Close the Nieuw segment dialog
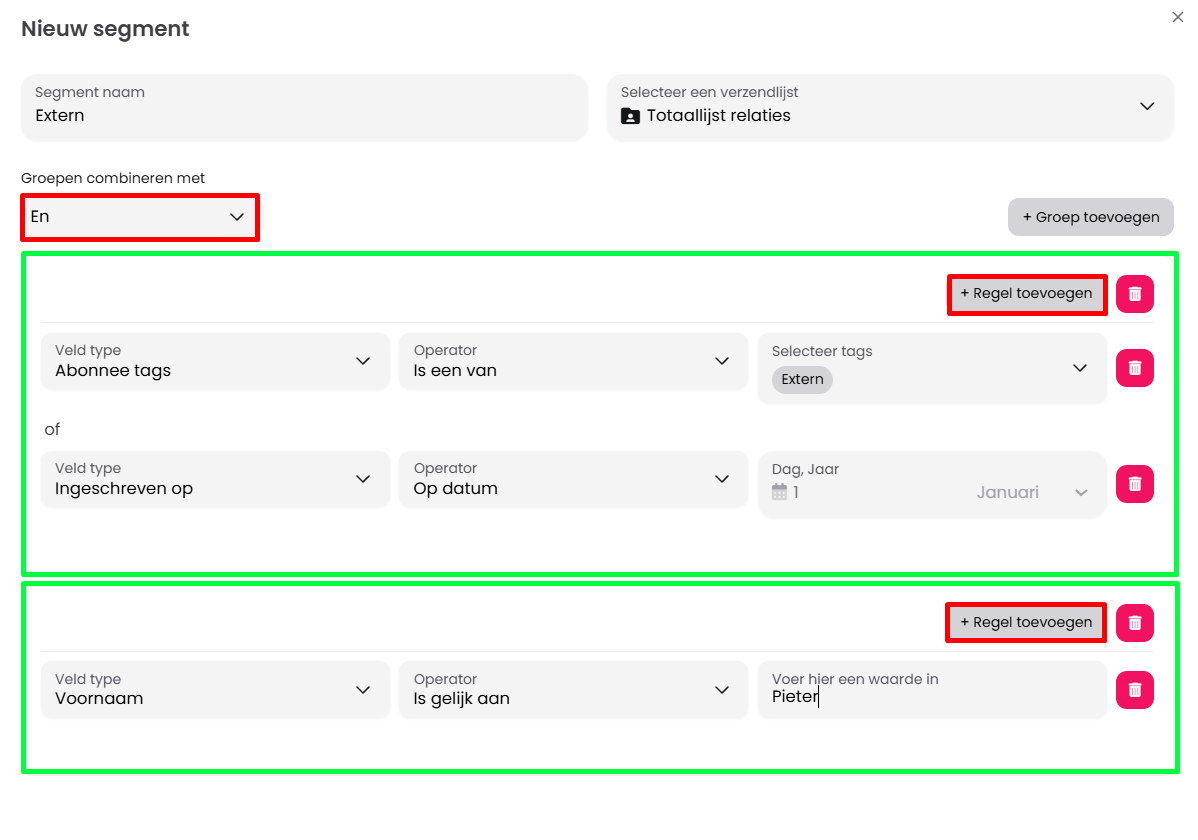Image resolution: width=1198 pixels, height=840 pixels. pos(1177,17)
